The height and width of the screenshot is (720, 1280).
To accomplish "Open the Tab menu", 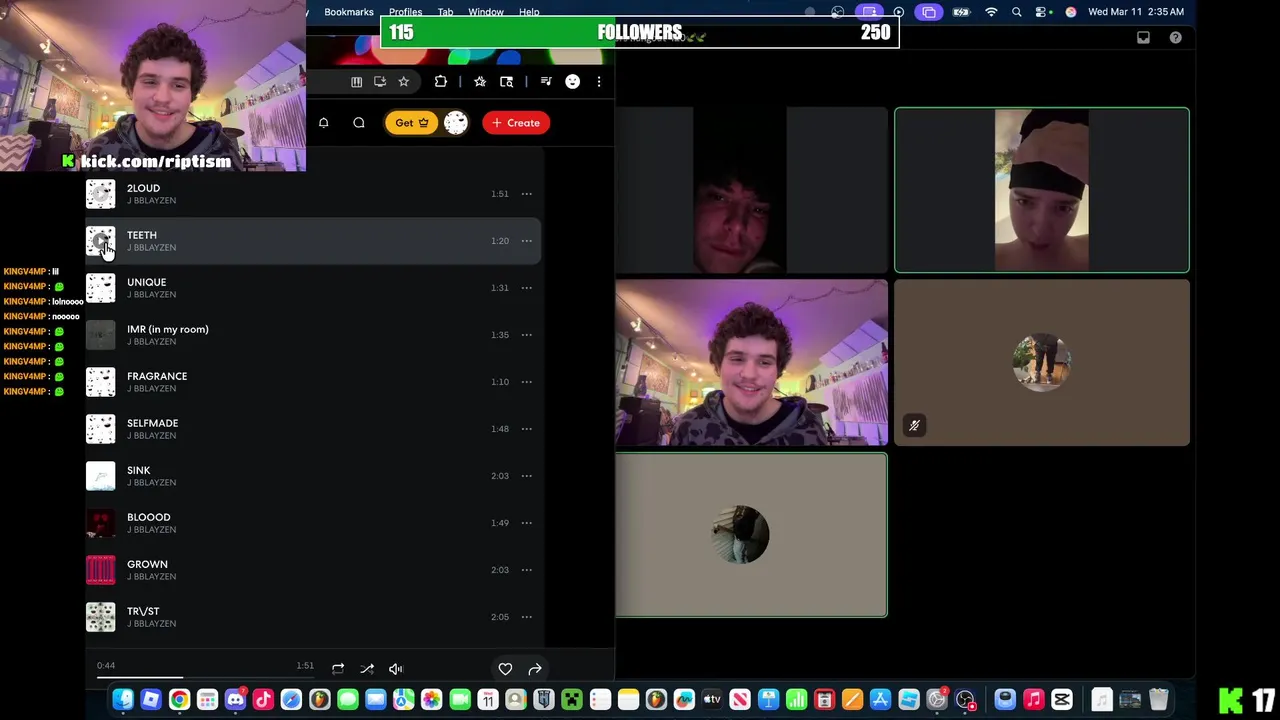I will [x=445, y=12].
